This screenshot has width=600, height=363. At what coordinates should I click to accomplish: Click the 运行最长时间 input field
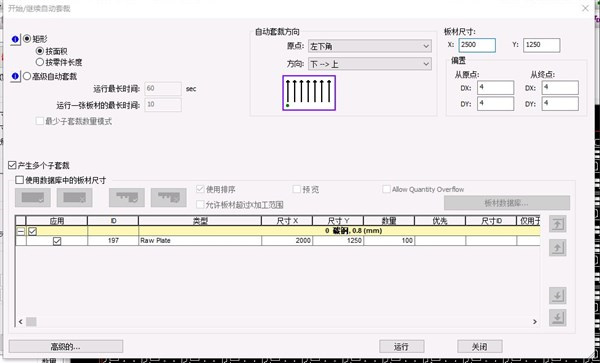[x=163, y=89]
